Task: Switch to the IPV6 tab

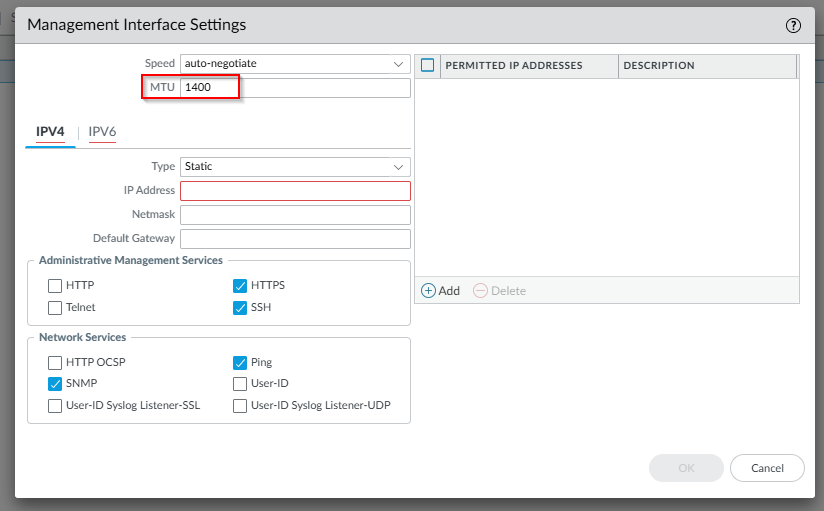Action: click(102, 132)
